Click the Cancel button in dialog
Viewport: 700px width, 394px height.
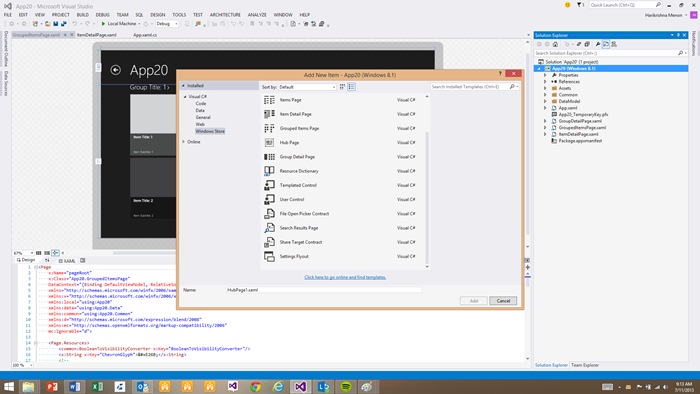tap(503, 301)
